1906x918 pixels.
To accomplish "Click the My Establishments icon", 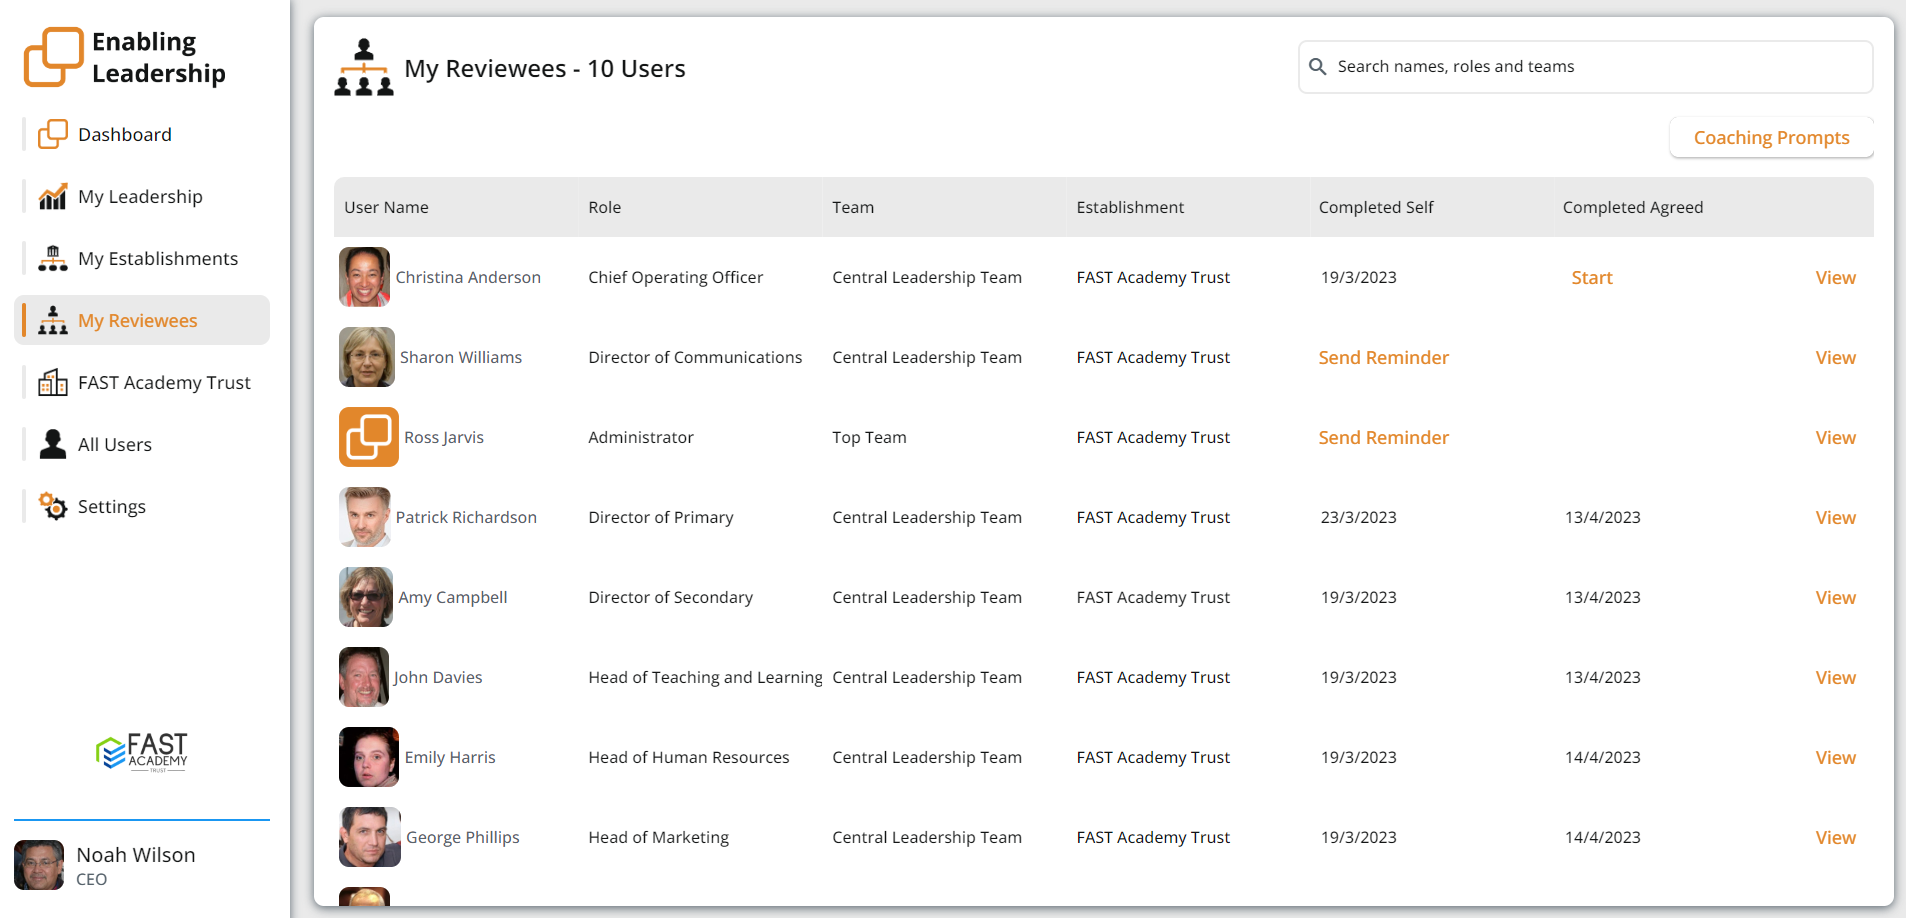I will pos(52,259).
